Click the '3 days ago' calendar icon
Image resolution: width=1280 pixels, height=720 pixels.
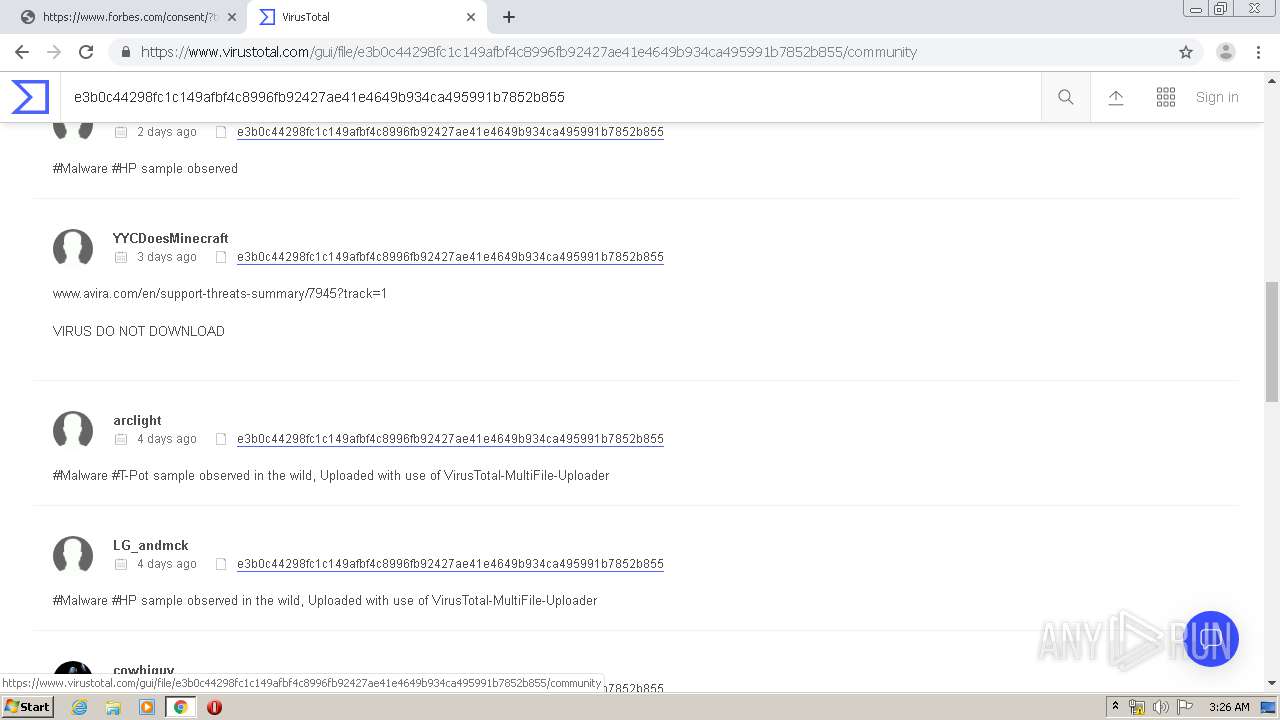(121, 257)
